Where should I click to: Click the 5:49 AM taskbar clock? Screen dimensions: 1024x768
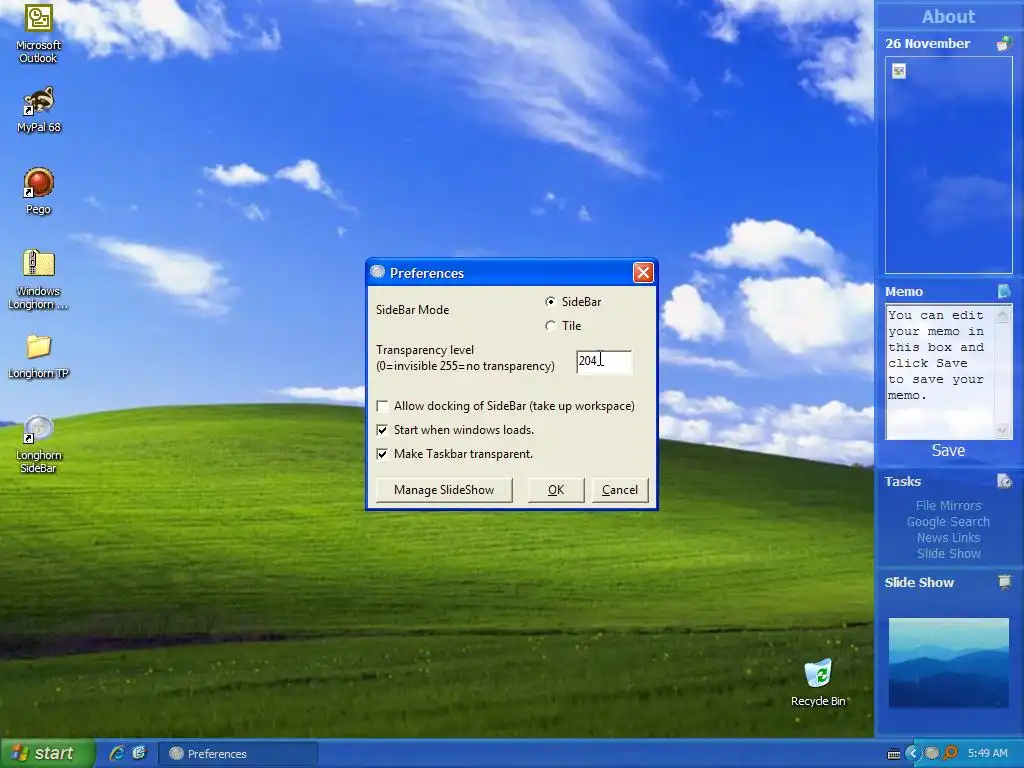coord(987,754)
